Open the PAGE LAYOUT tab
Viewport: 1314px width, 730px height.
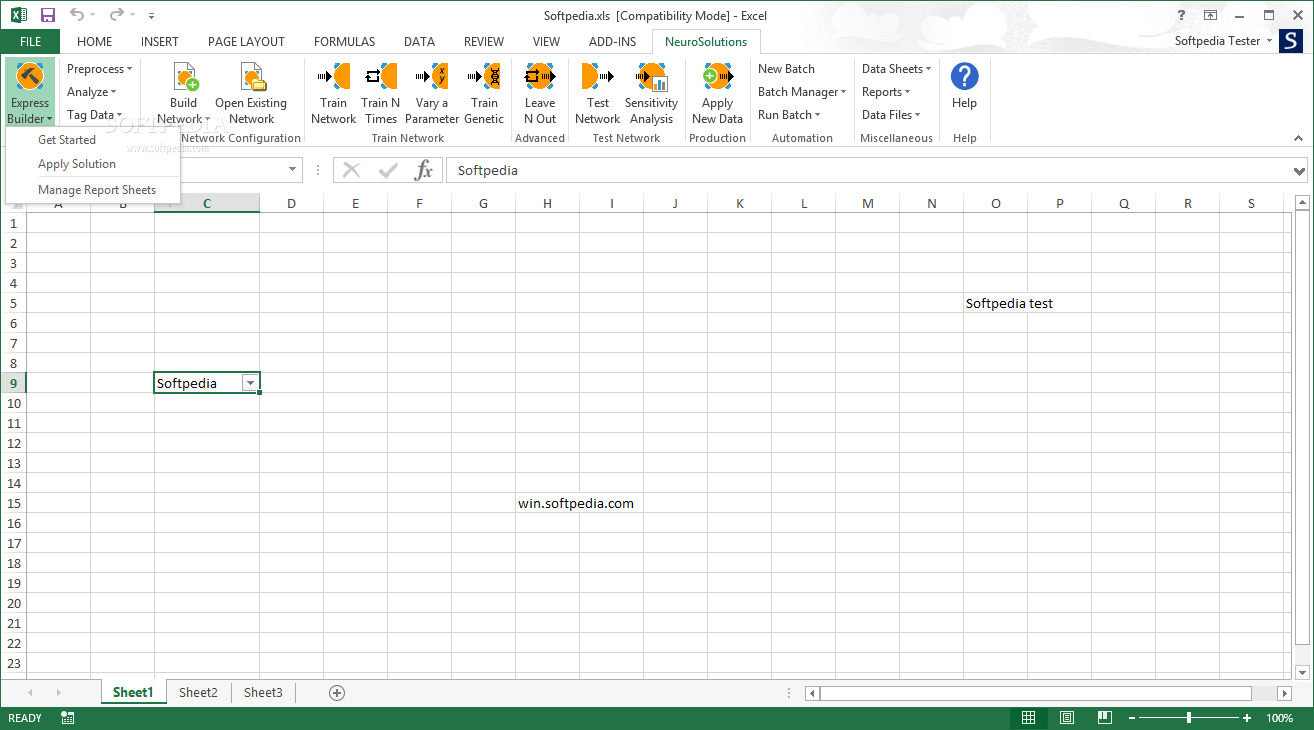pyautogui.click(x=246, y=42)
